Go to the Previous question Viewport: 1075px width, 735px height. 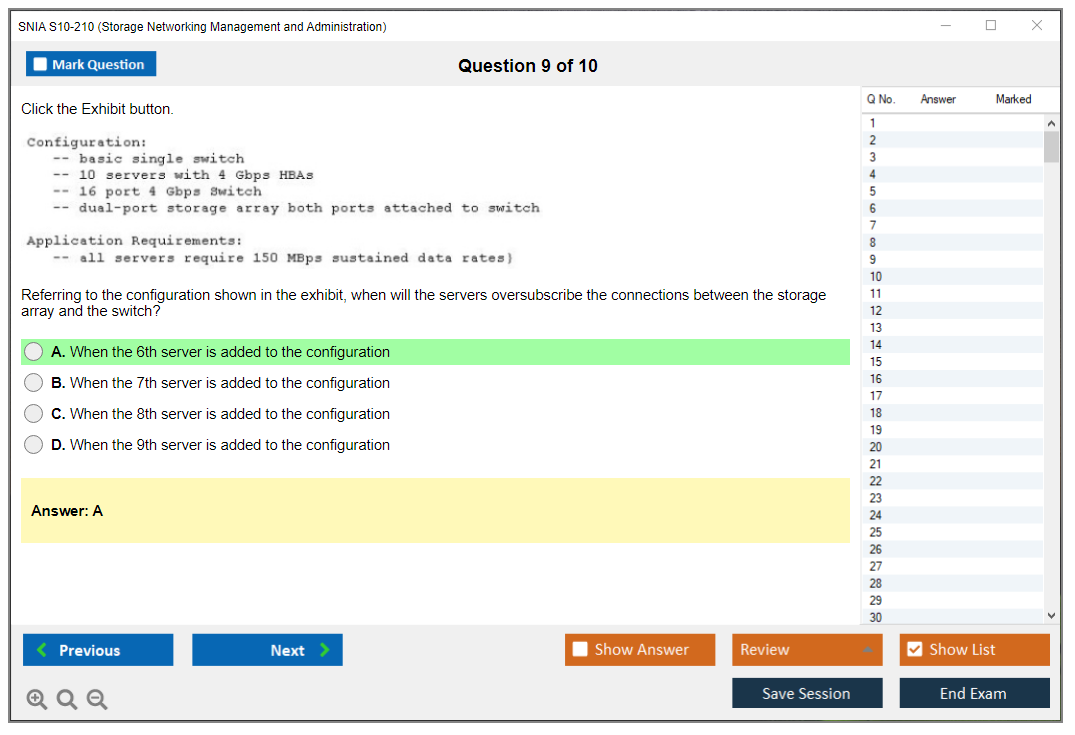(x=98, y=650)
